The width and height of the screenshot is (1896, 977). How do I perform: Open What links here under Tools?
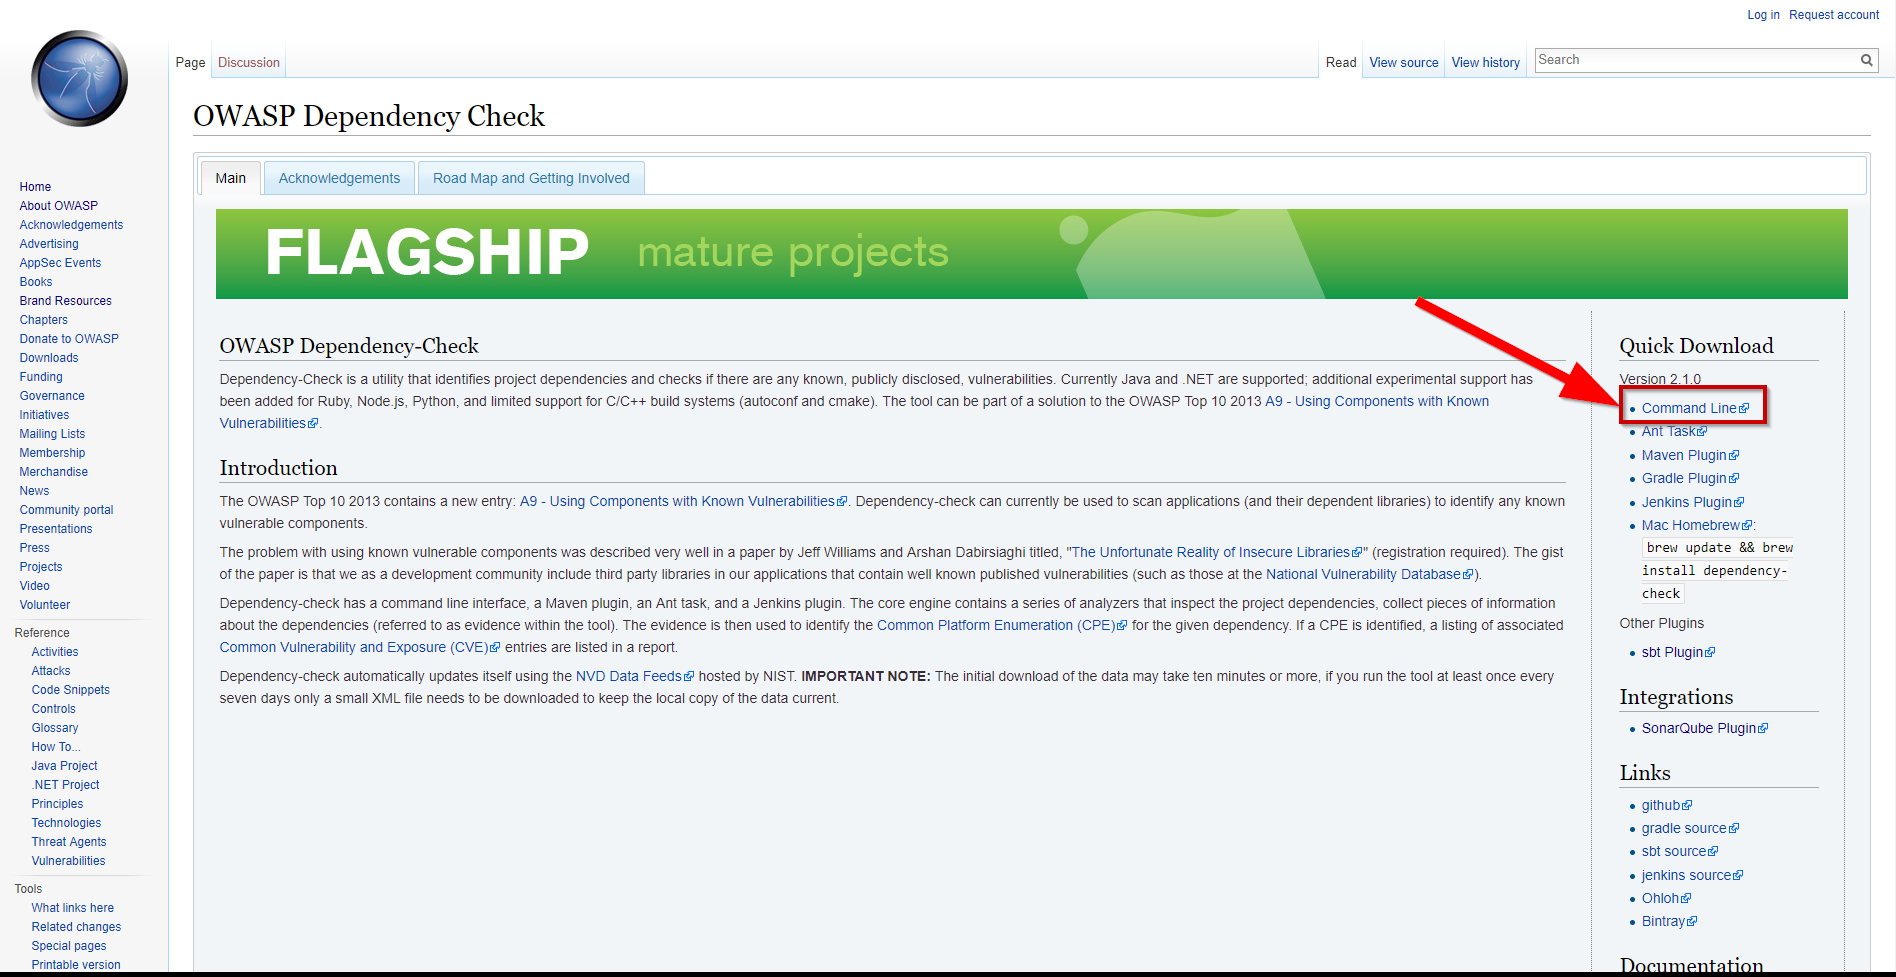73,908
